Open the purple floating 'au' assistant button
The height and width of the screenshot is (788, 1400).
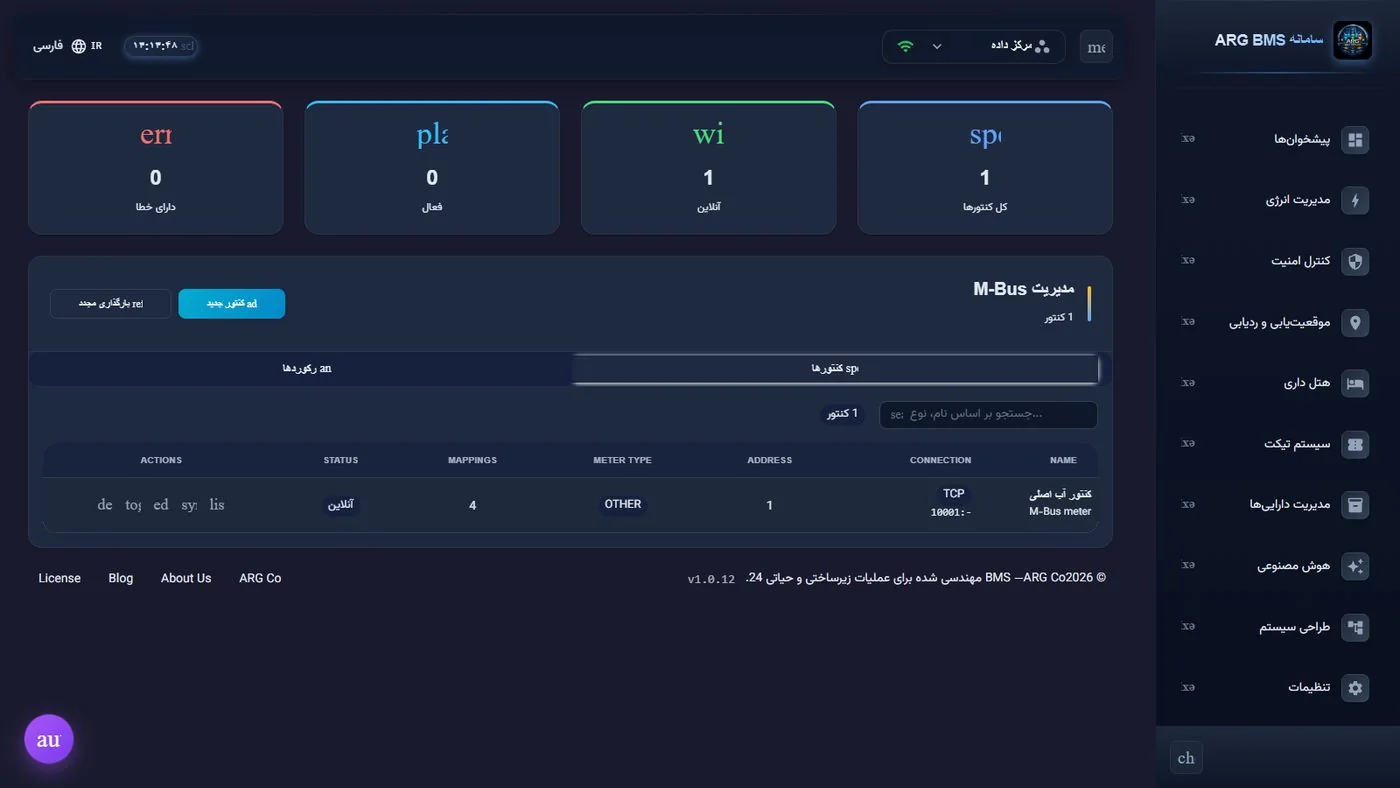click(x=49, y=740)
